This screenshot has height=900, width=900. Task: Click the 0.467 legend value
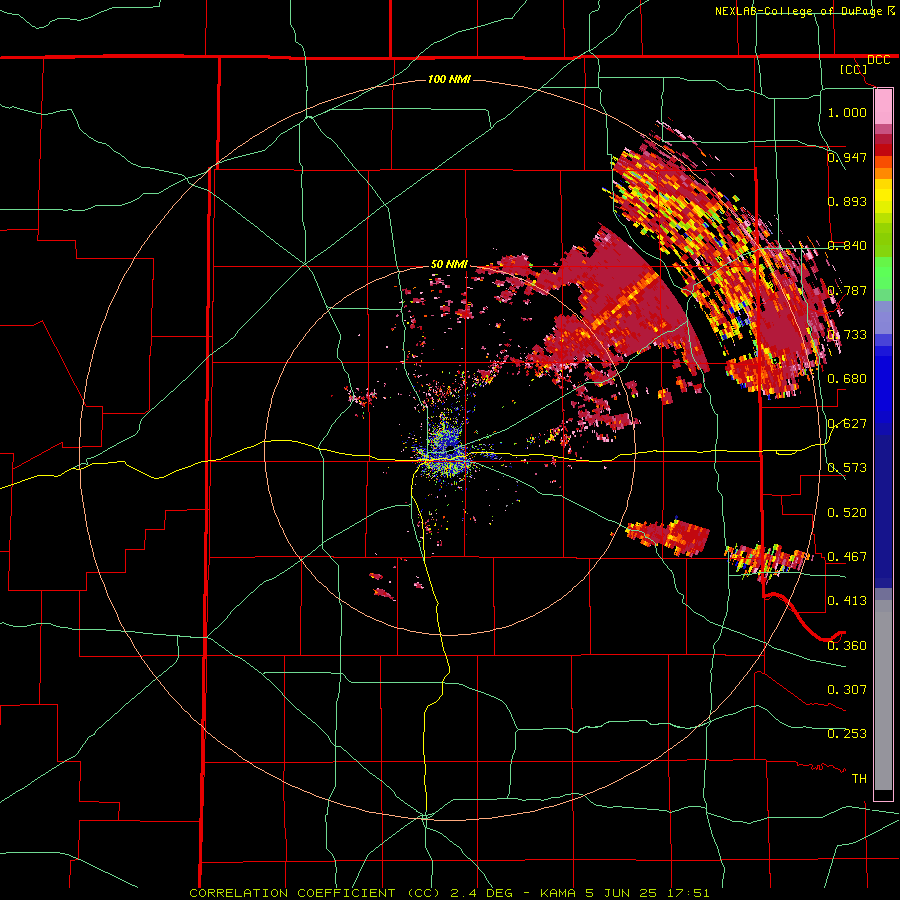click(847, 556)
